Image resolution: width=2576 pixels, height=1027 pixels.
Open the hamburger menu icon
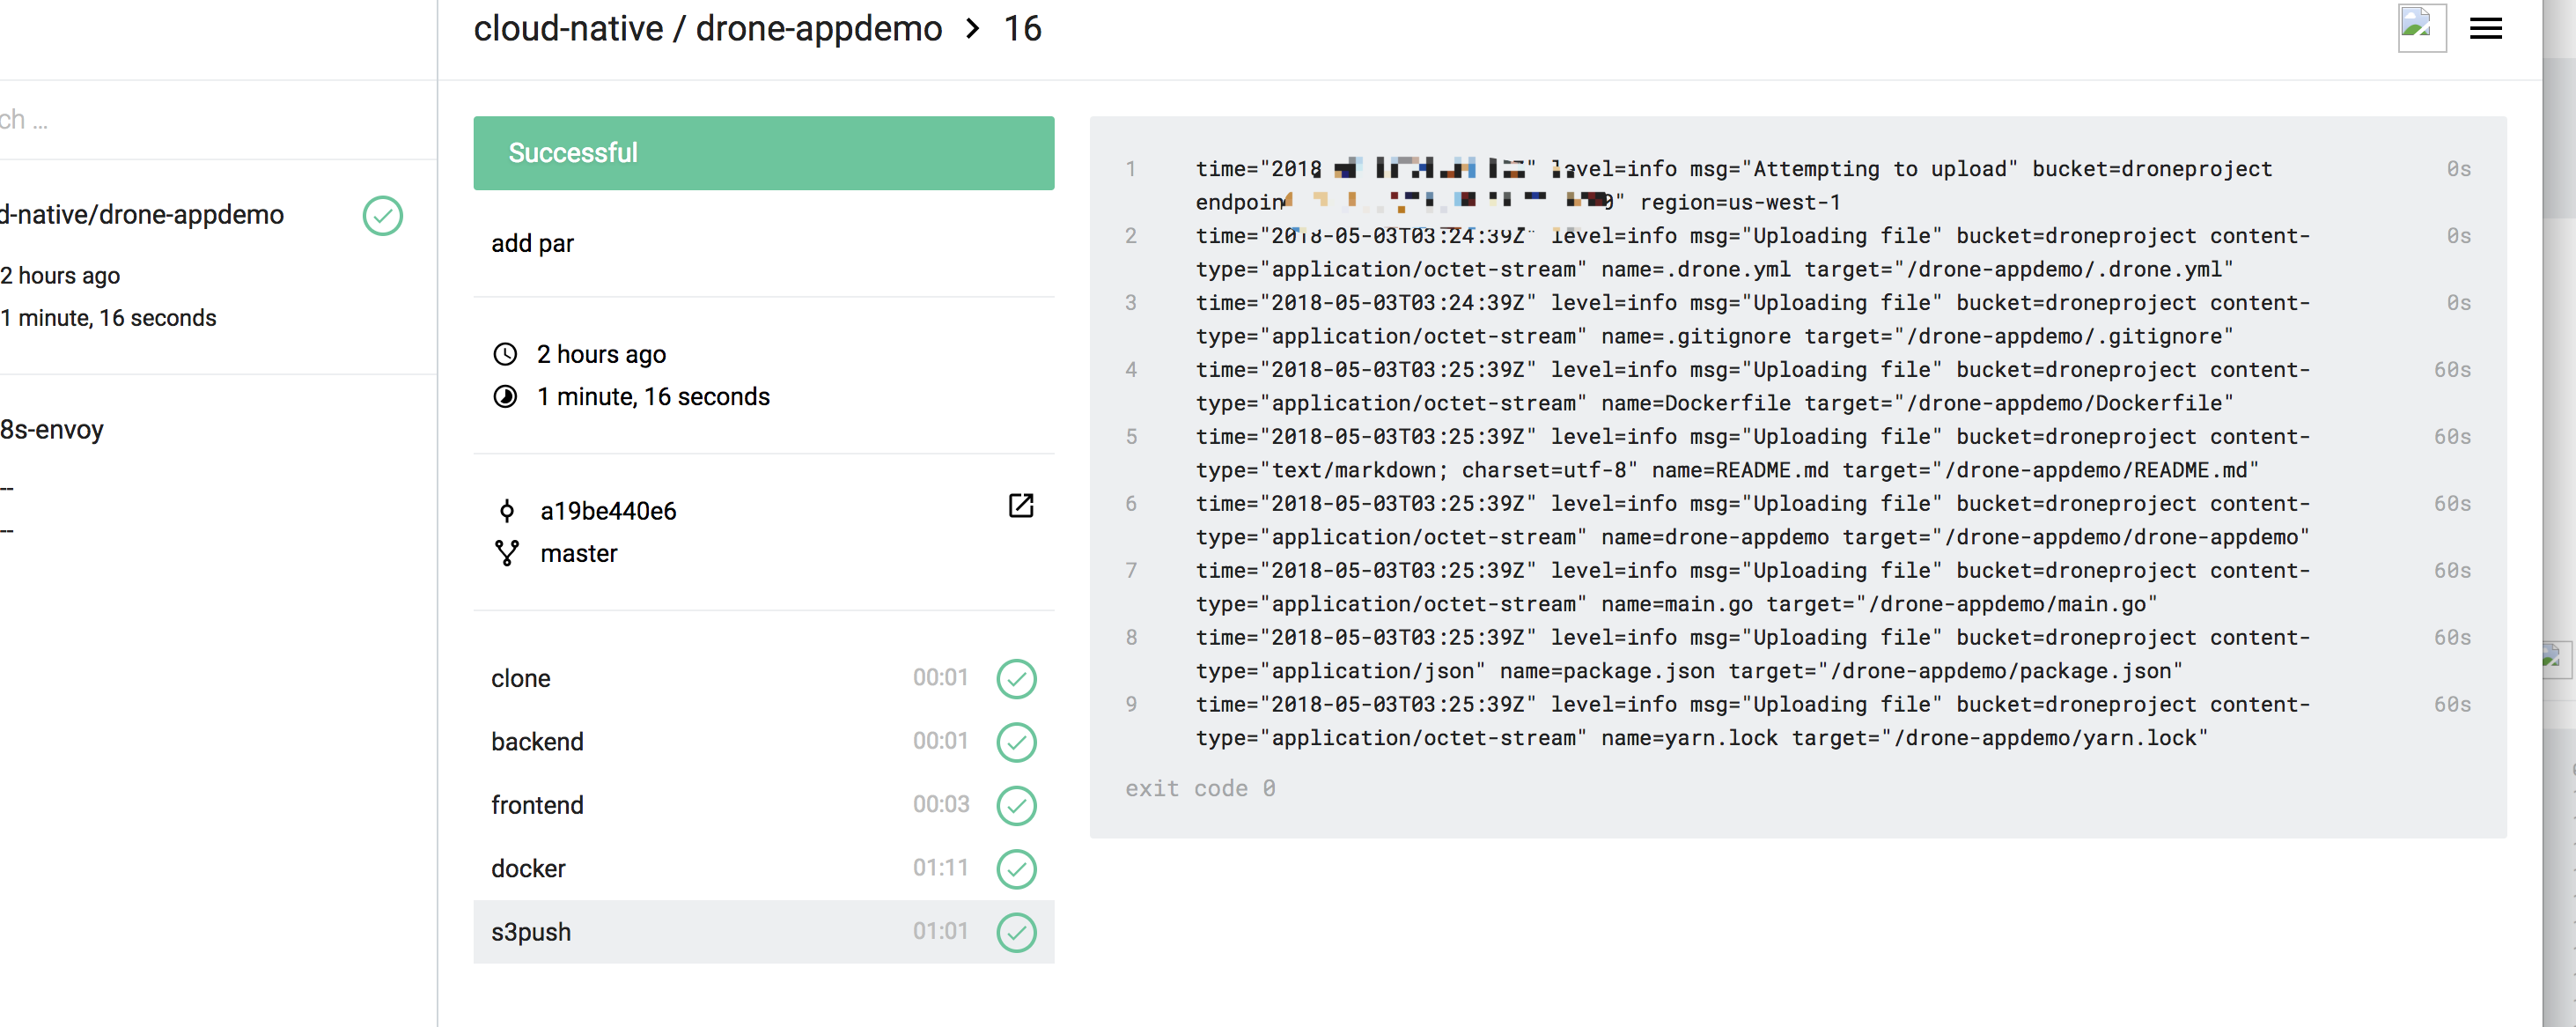tap(2485, 29)
